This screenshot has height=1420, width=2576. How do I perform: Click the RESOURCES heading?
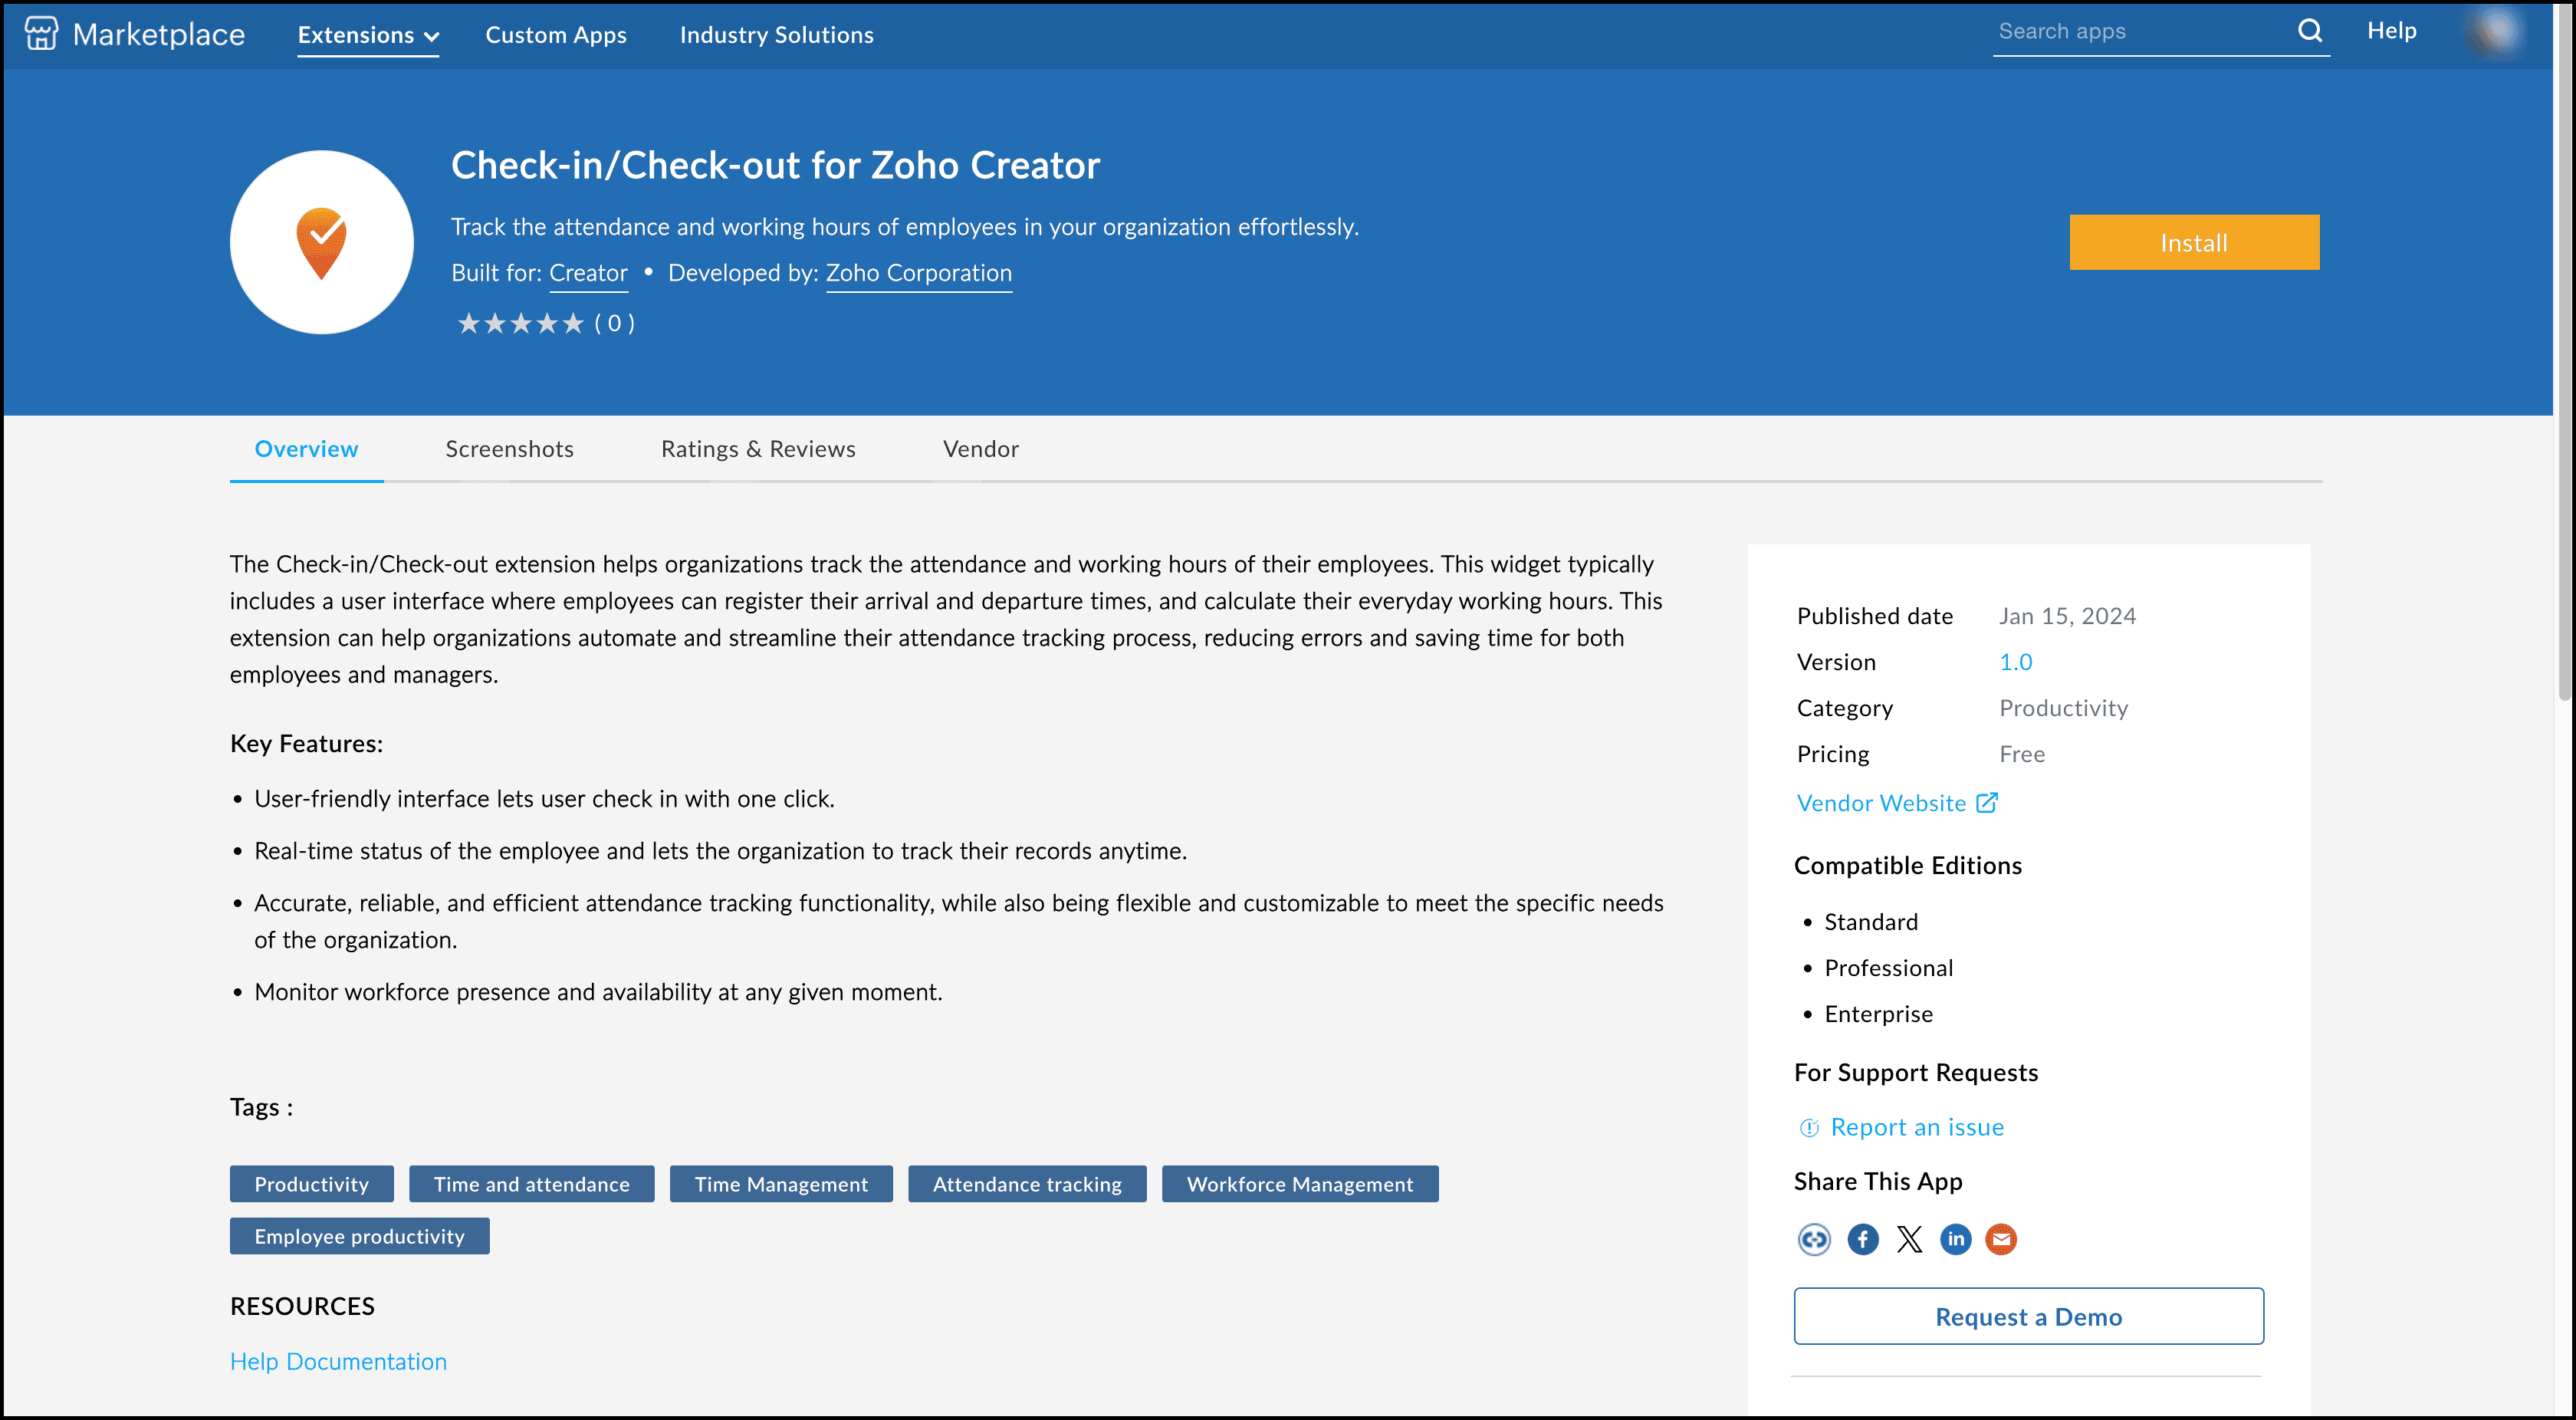[x=302, y=1306]
